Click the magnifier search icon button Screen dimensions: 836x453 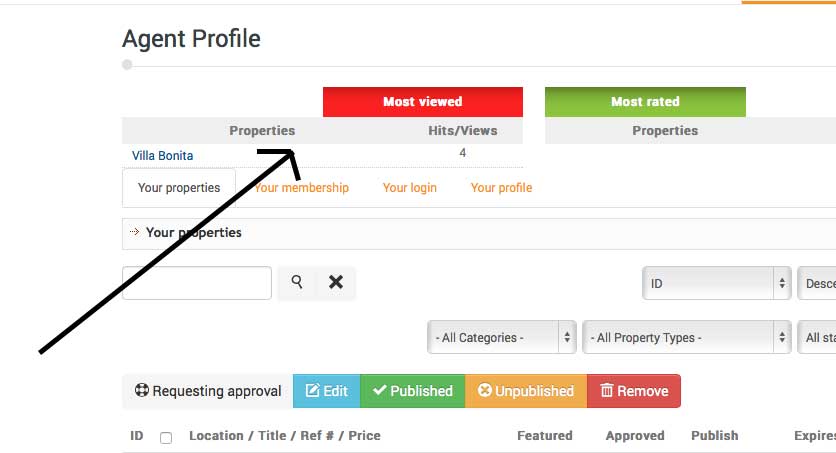click(x=297, y=282)
